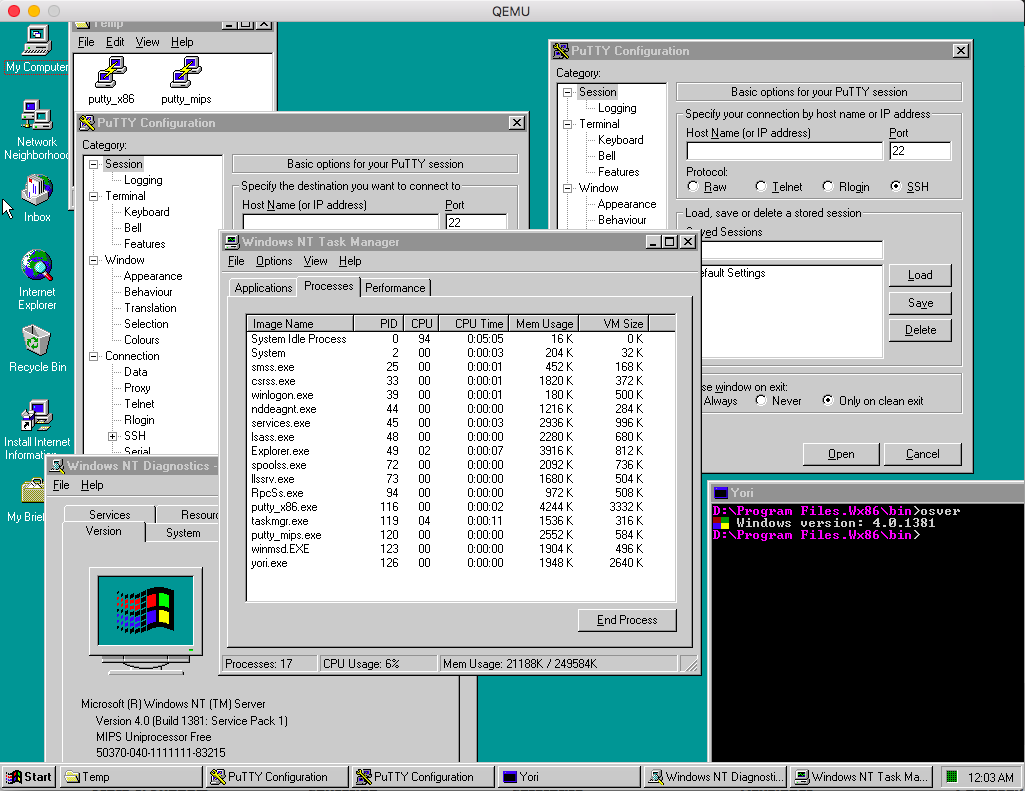Click the Task Manager title bar icon

point(232,242)
